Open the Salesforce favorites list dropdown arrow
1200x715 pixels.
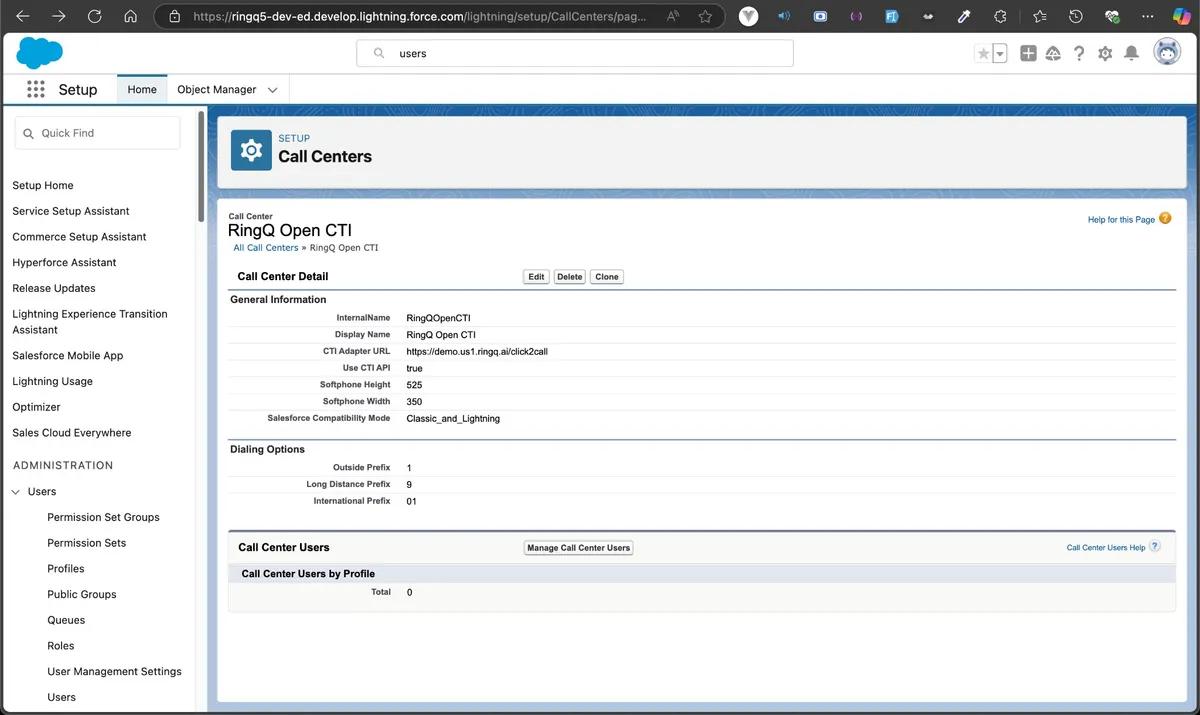[x=999, y=54]
